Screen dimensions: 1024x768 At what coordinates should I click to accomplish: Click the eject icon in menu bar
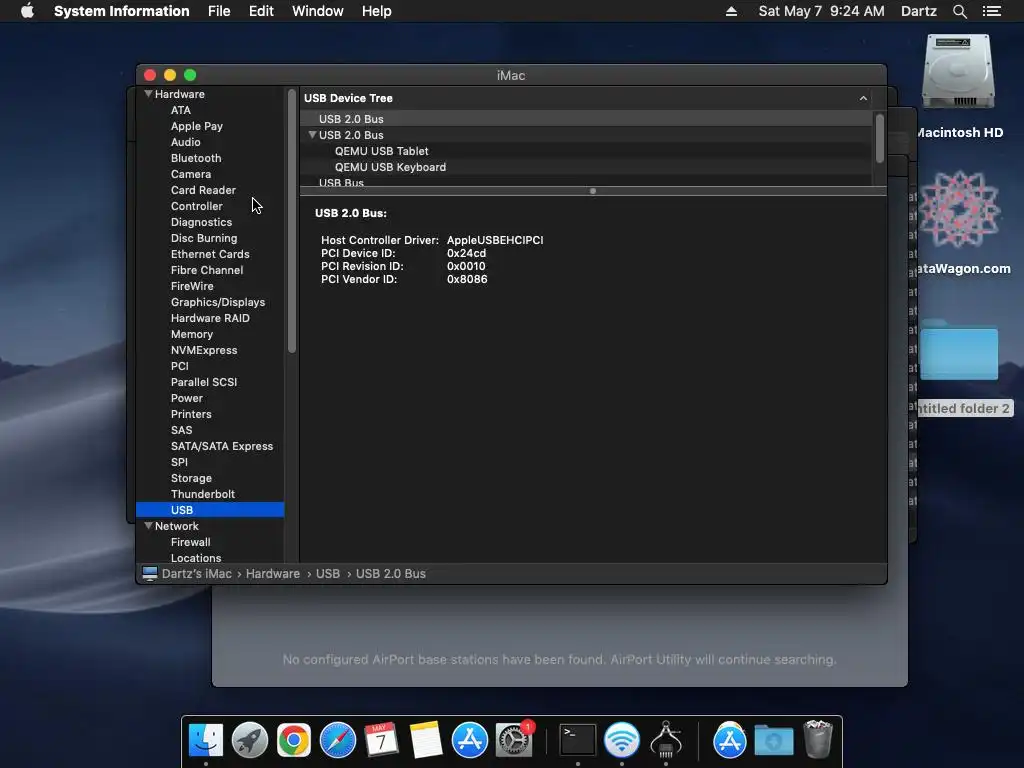point(731,11)
